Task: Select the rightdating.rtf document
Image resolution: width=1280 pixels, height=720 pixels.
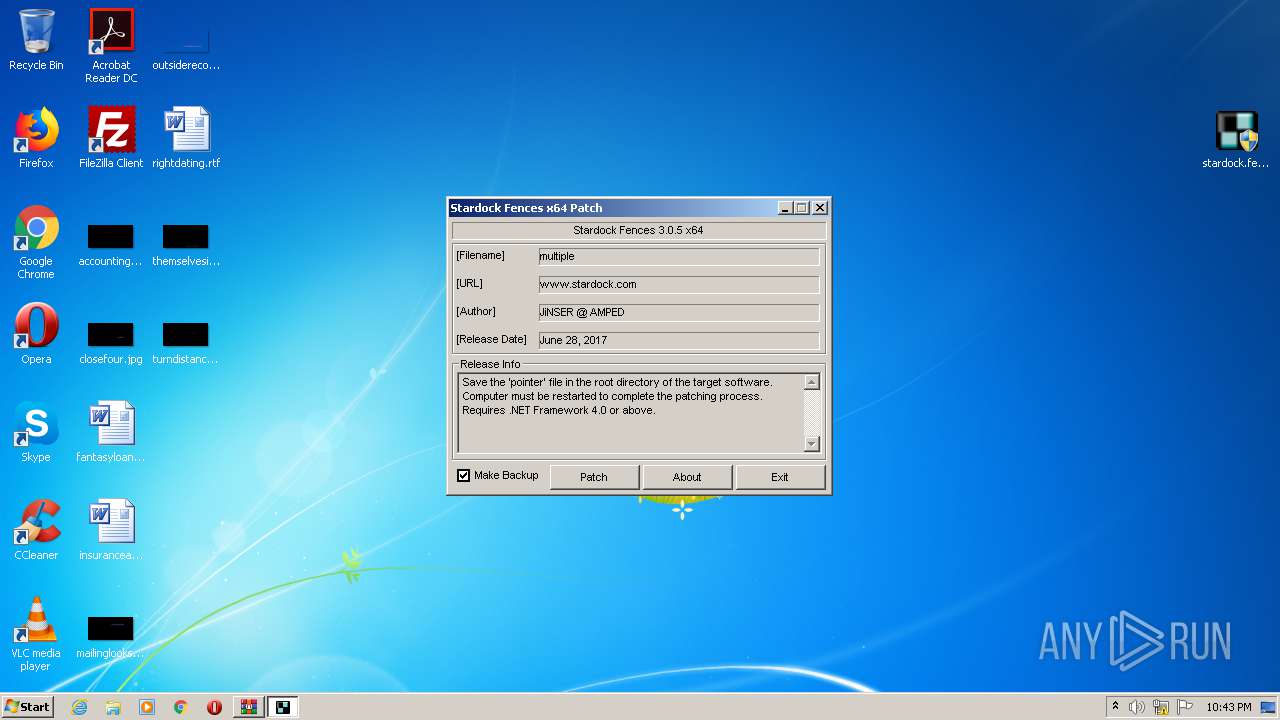Action: point(186,138)
